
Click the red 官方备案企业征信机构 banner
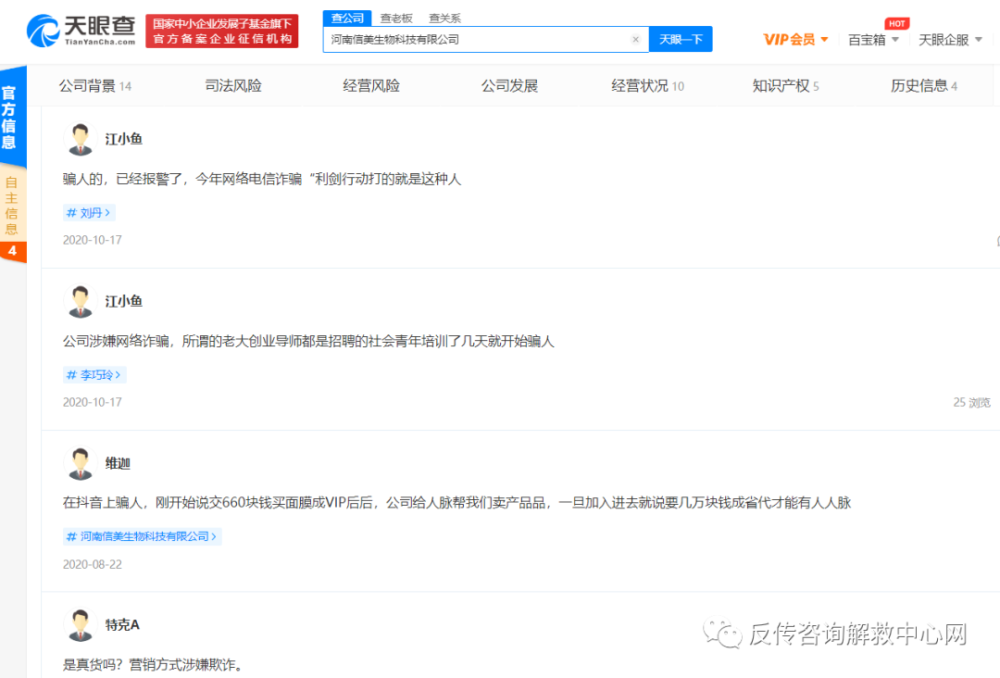222,31
